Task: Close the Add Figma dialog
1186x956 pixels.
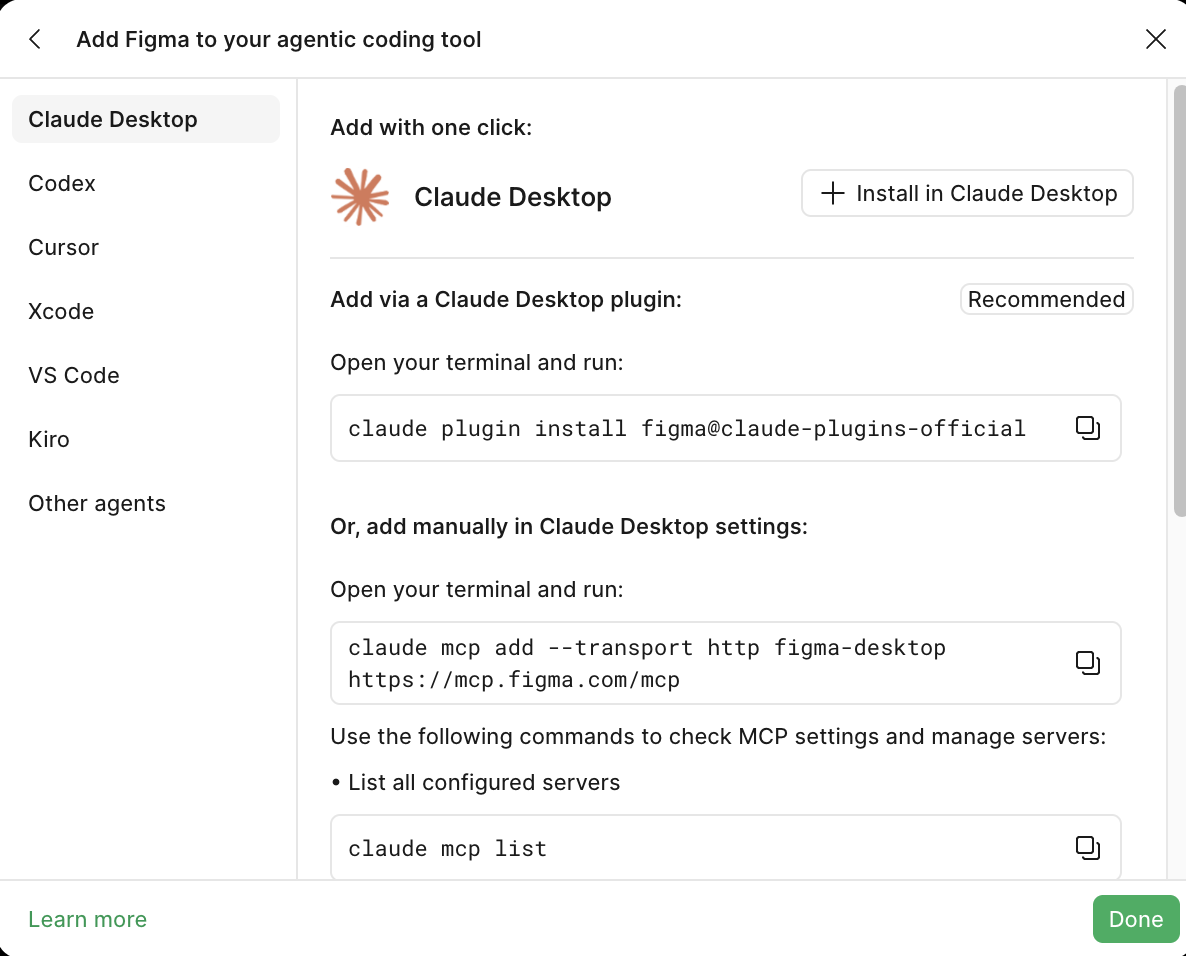Action: 1155,39
